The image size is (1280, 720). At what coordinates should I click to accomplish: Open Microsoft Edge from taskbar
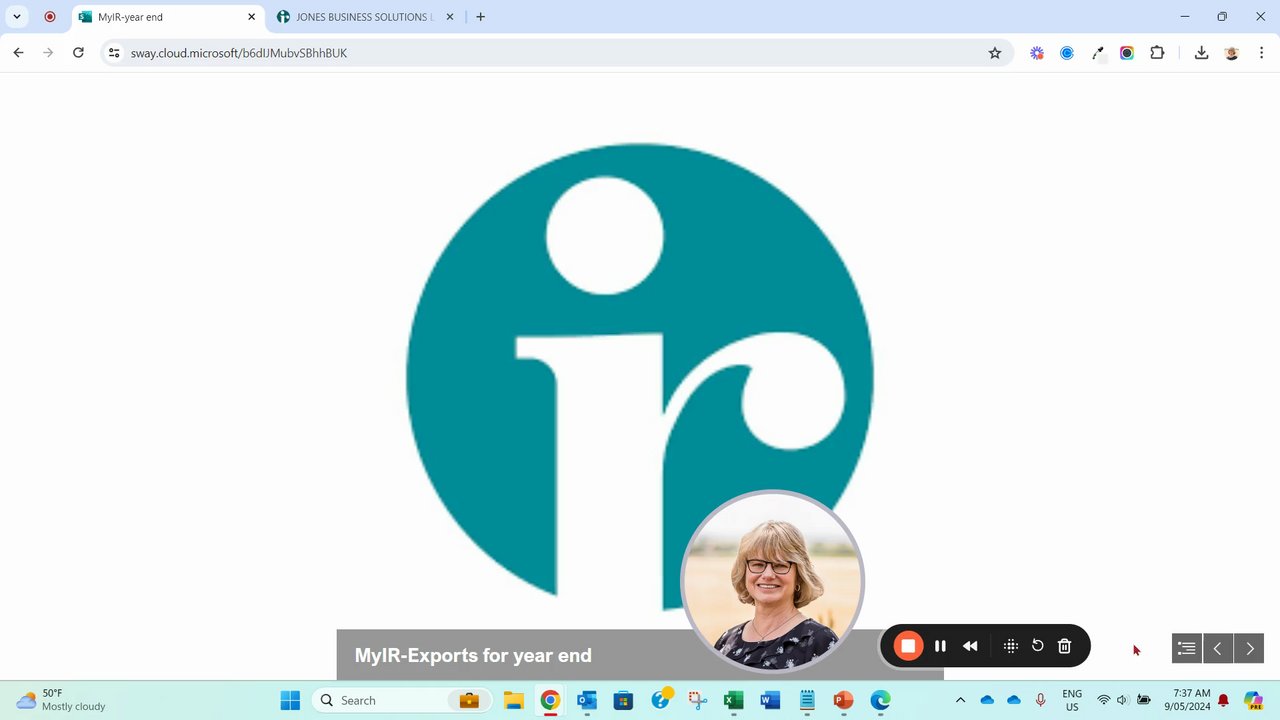(880, 700)
